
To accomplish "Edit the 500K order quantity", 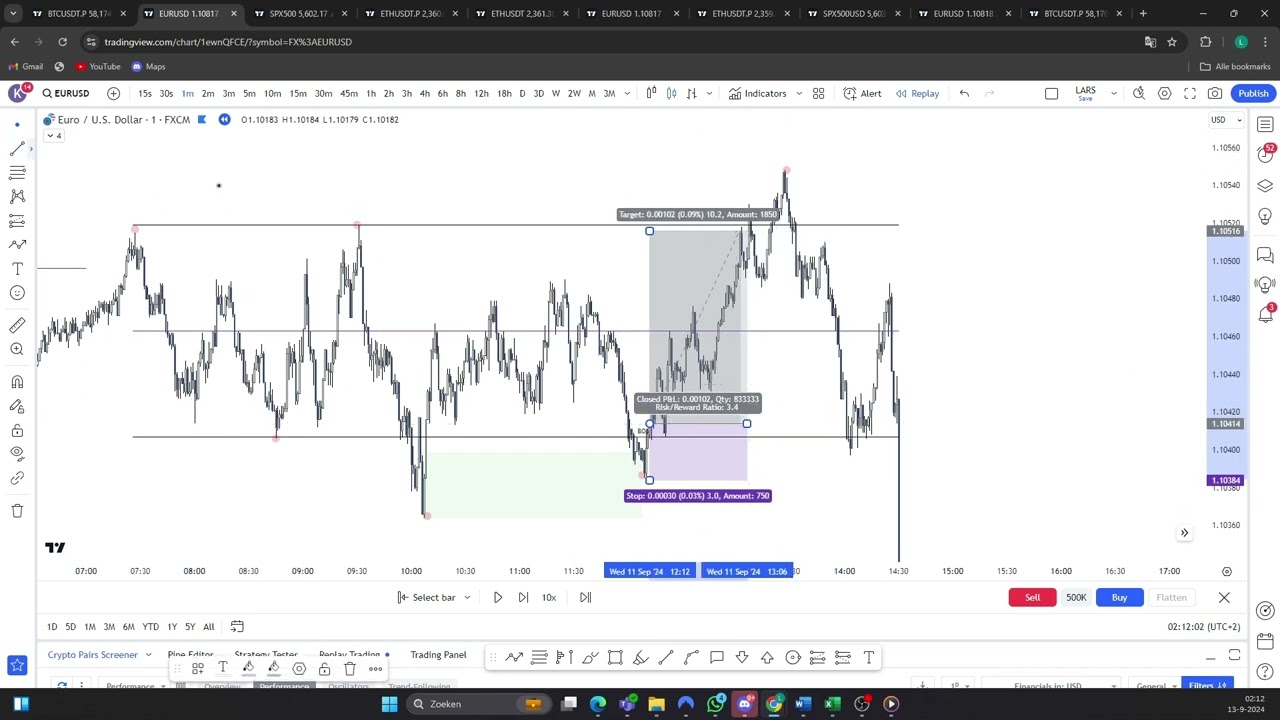I will 1076,597.
